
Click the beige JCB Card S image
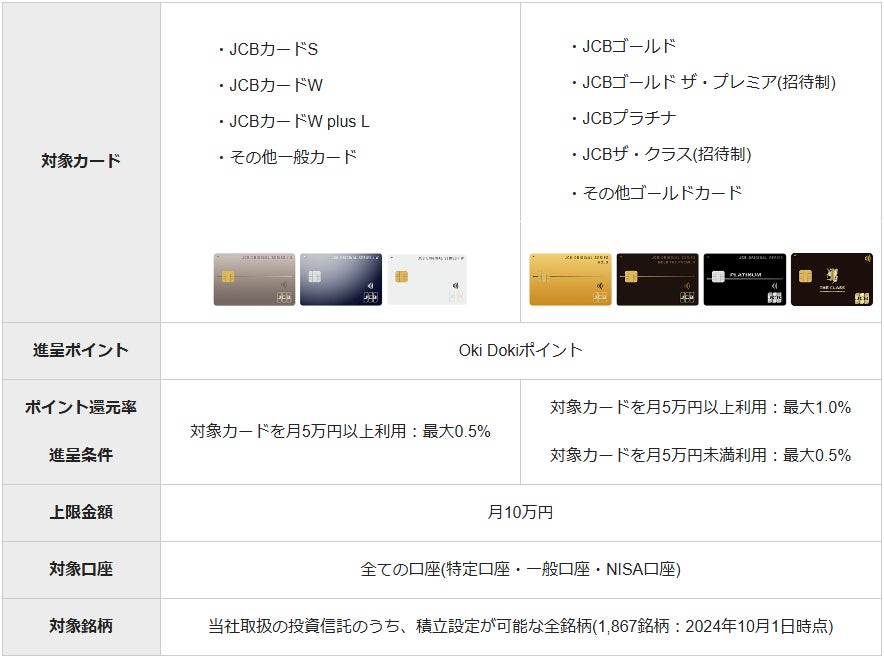(x=254, y=279)
